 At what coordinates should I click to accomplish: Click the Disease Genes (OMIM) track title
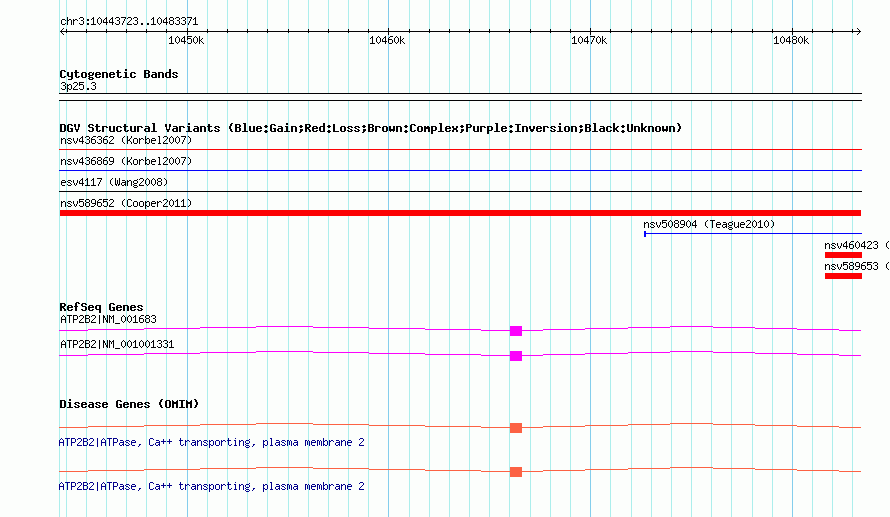click(x=129, y=404)
